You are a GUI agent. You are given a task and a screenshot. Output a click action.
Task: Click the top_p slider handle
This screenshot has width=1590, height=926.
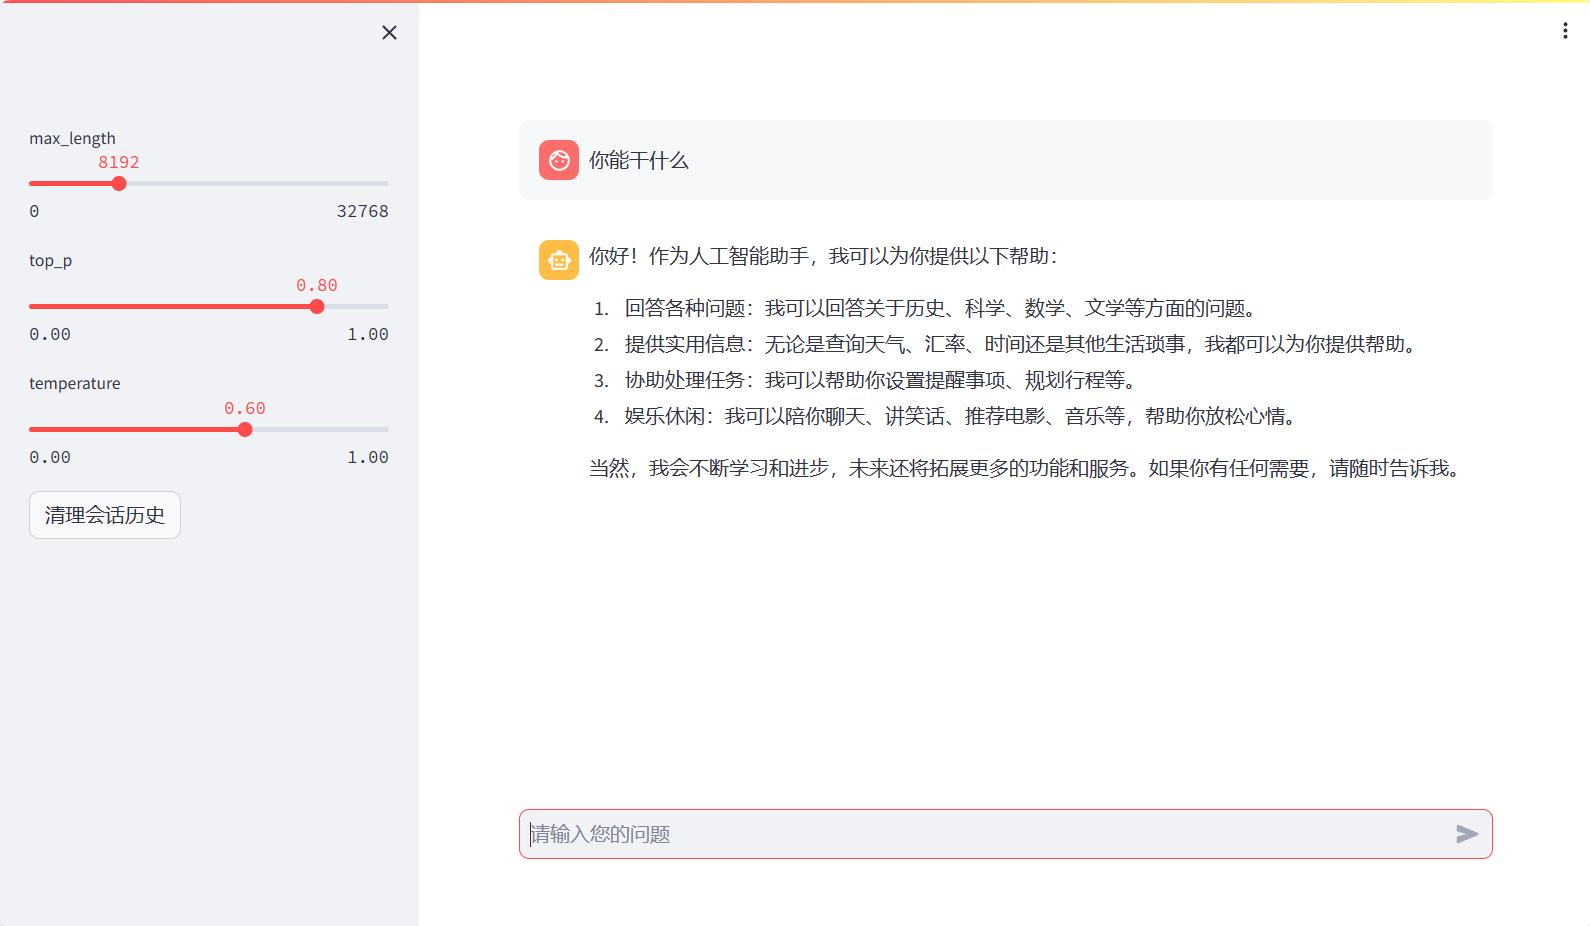tap(317, 307)
